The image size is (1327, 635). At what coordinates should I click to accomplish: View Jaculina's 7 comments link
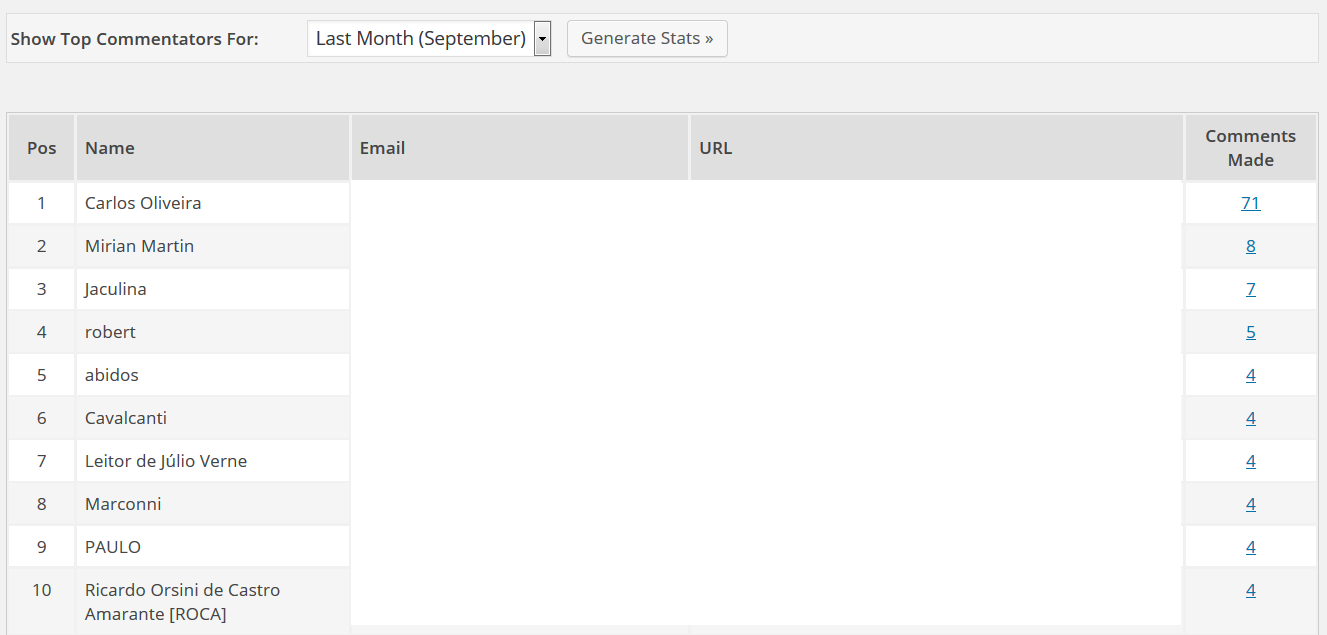click(x=1250, y=289)
